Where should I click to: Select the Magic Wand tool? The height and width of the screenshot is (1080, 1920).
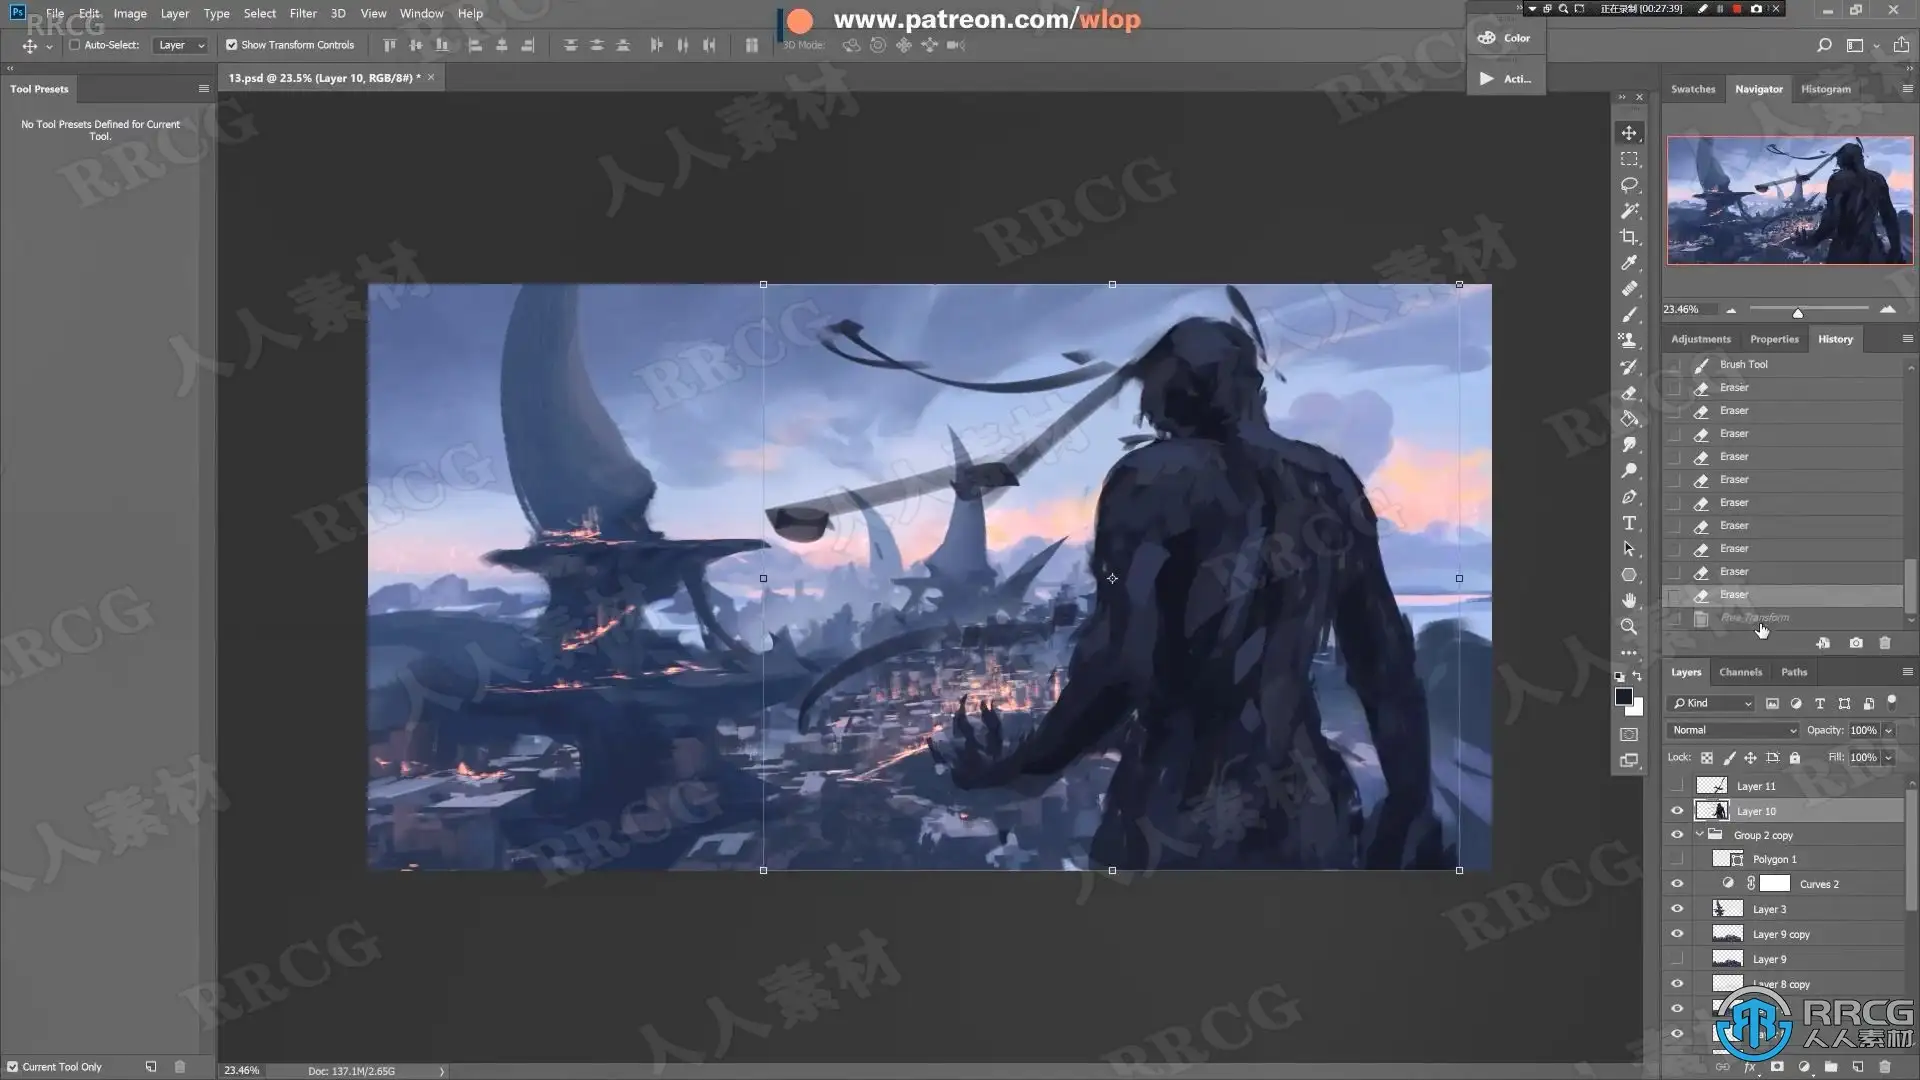click(1629, 211)
